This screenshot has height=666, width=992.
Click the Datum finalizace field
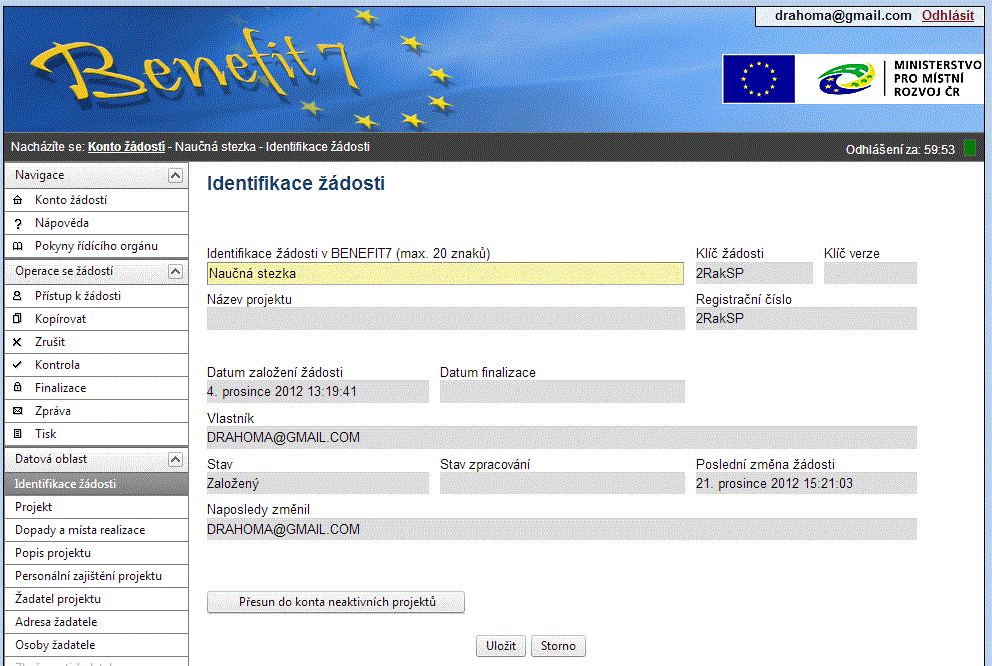[562, 392]
